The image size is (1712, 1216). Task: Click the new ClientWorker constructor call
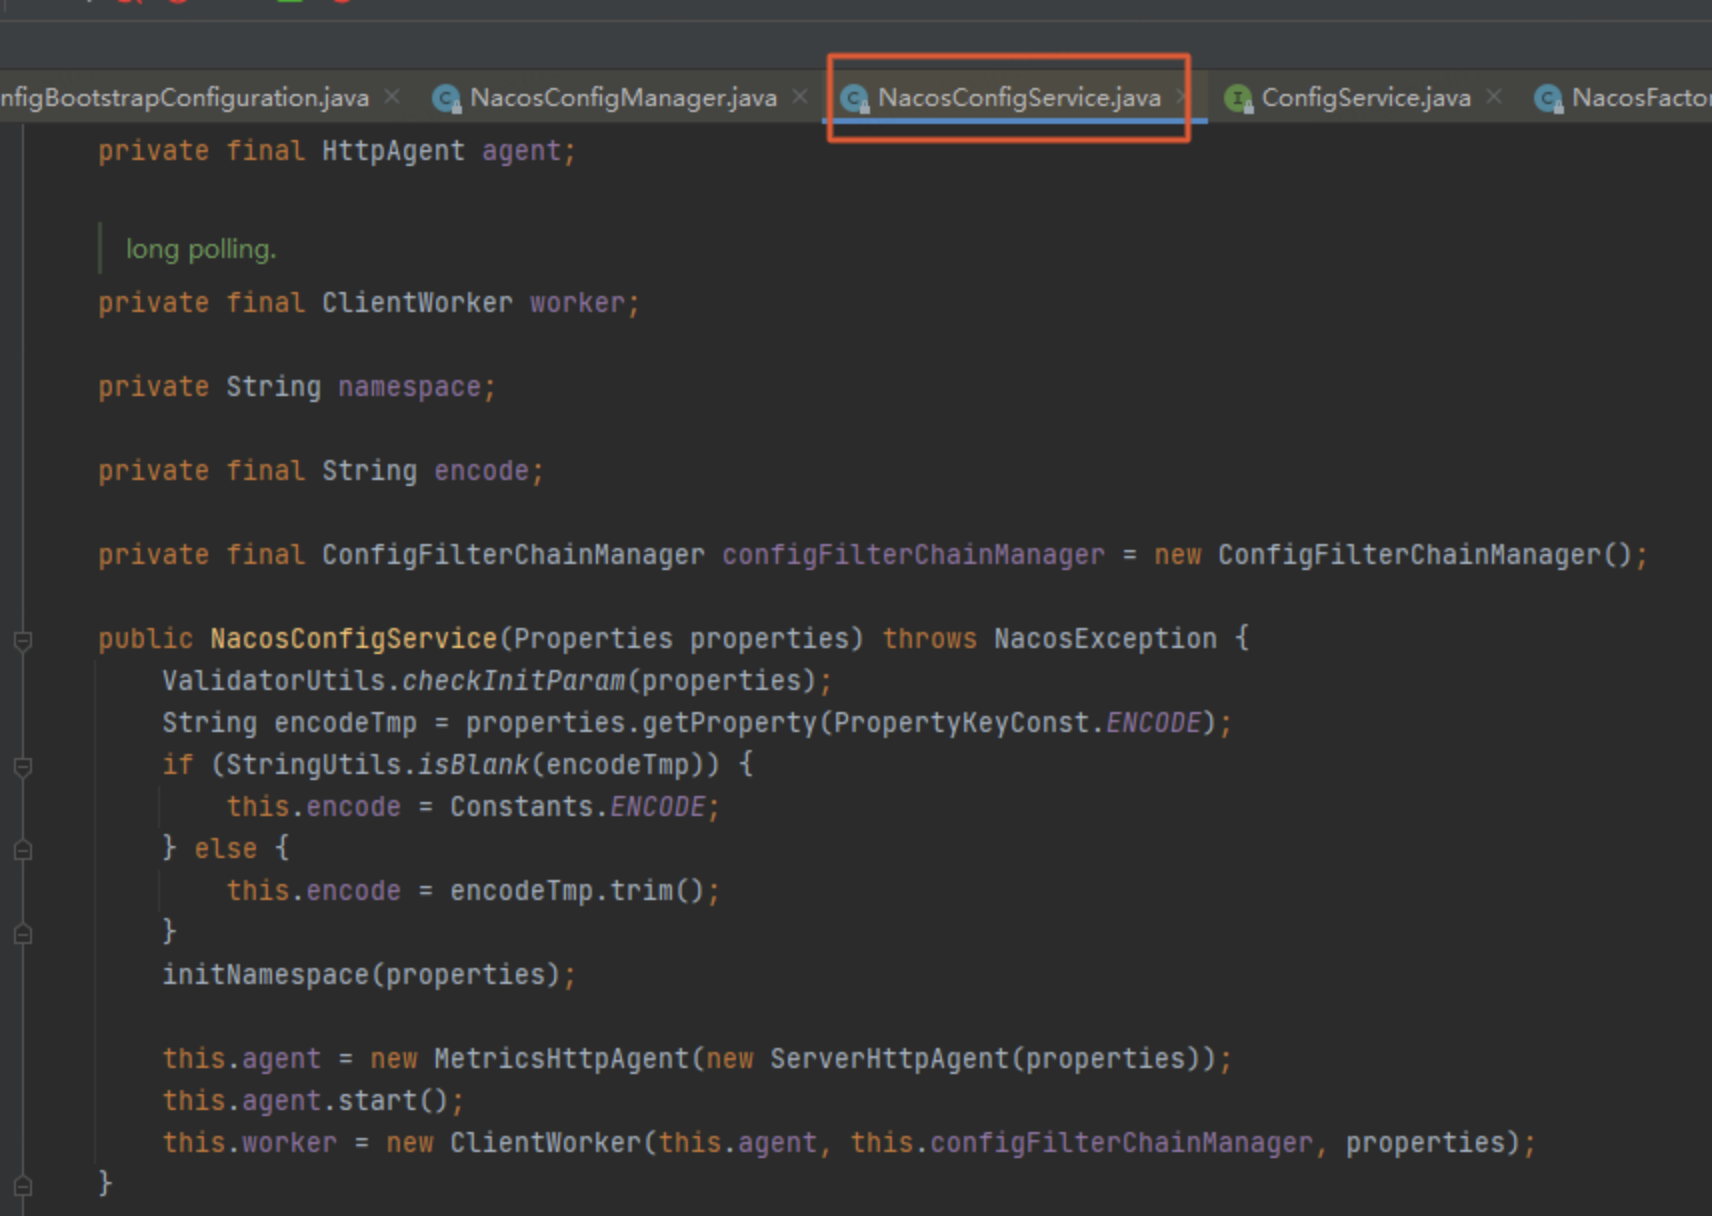545,1143
